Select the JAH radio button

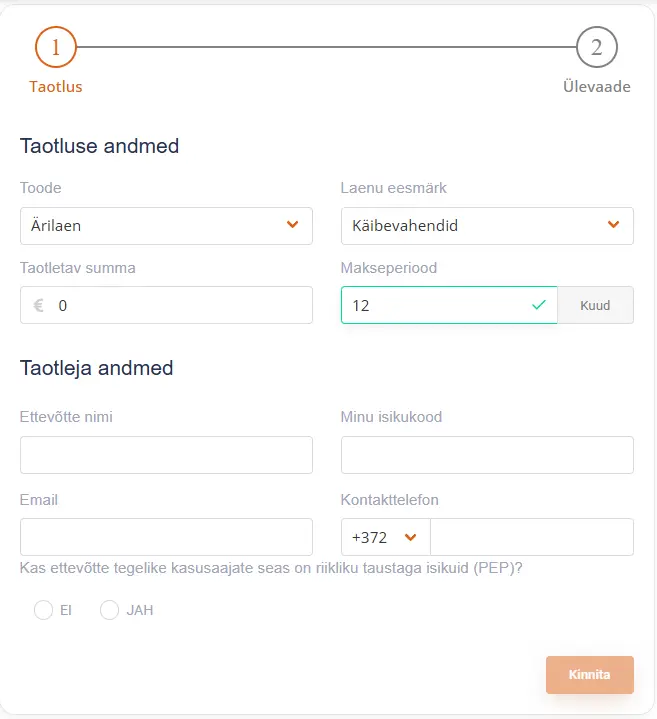coord(109,610)
